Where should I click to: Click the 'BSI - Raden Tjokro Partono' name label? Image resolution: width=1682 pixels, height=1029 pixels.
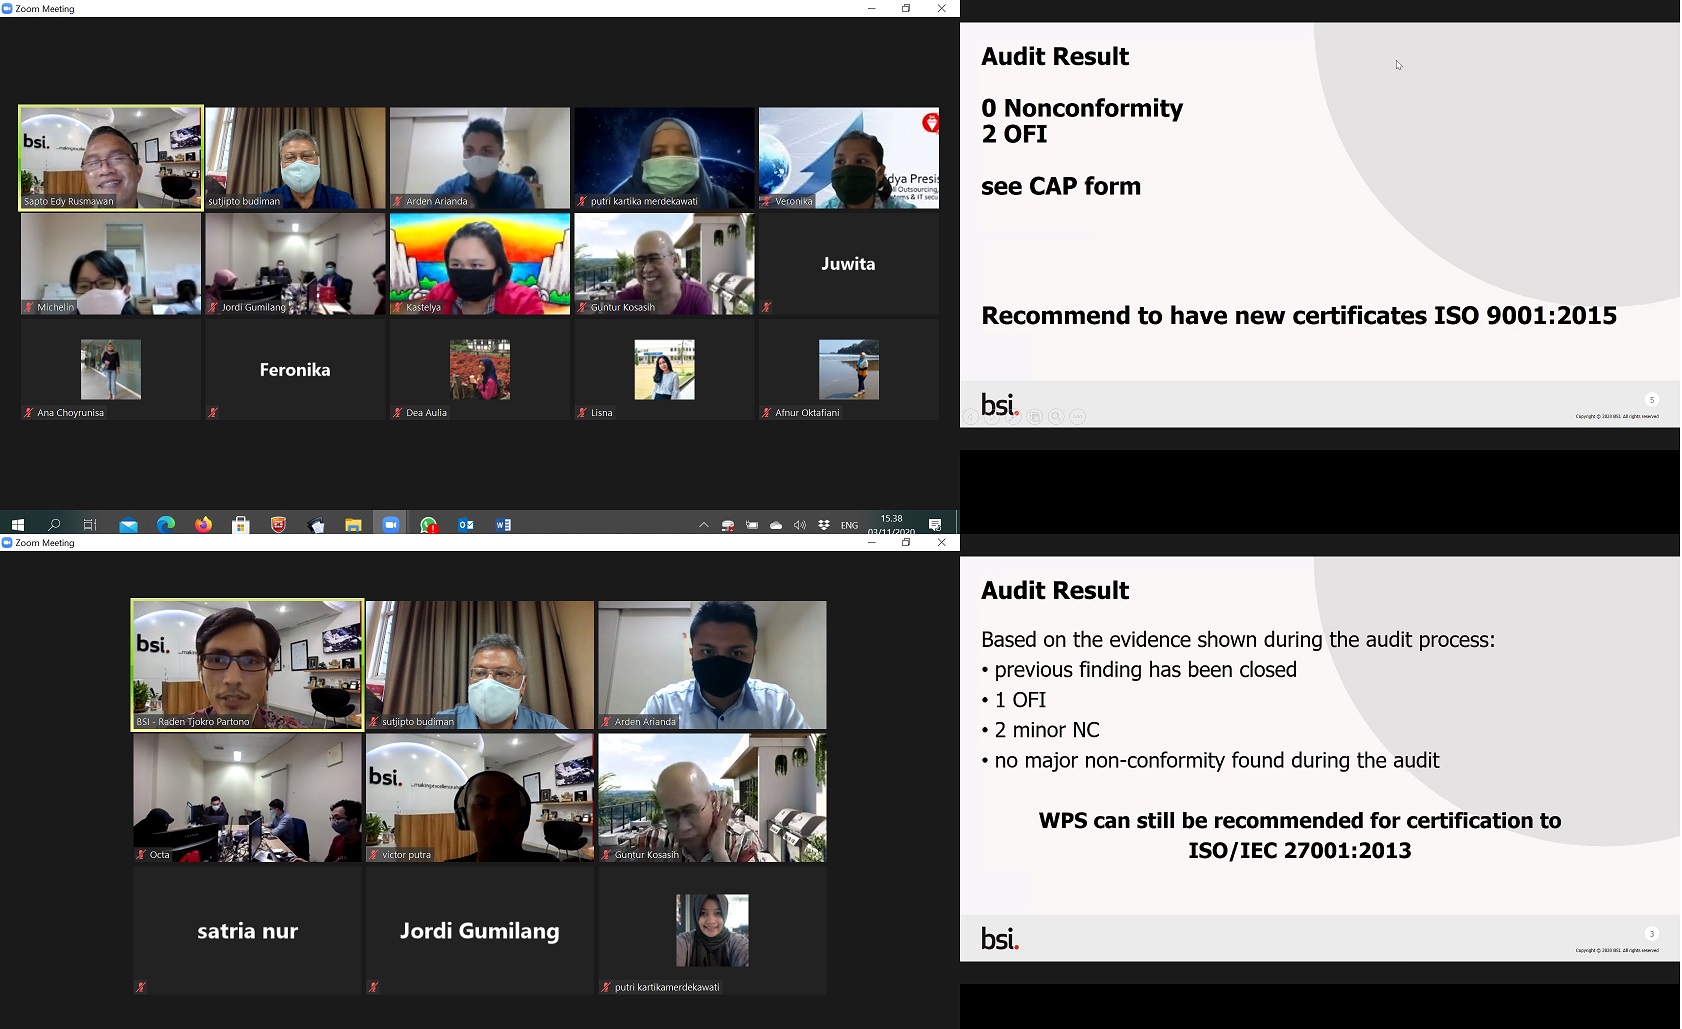coord(193,722)
